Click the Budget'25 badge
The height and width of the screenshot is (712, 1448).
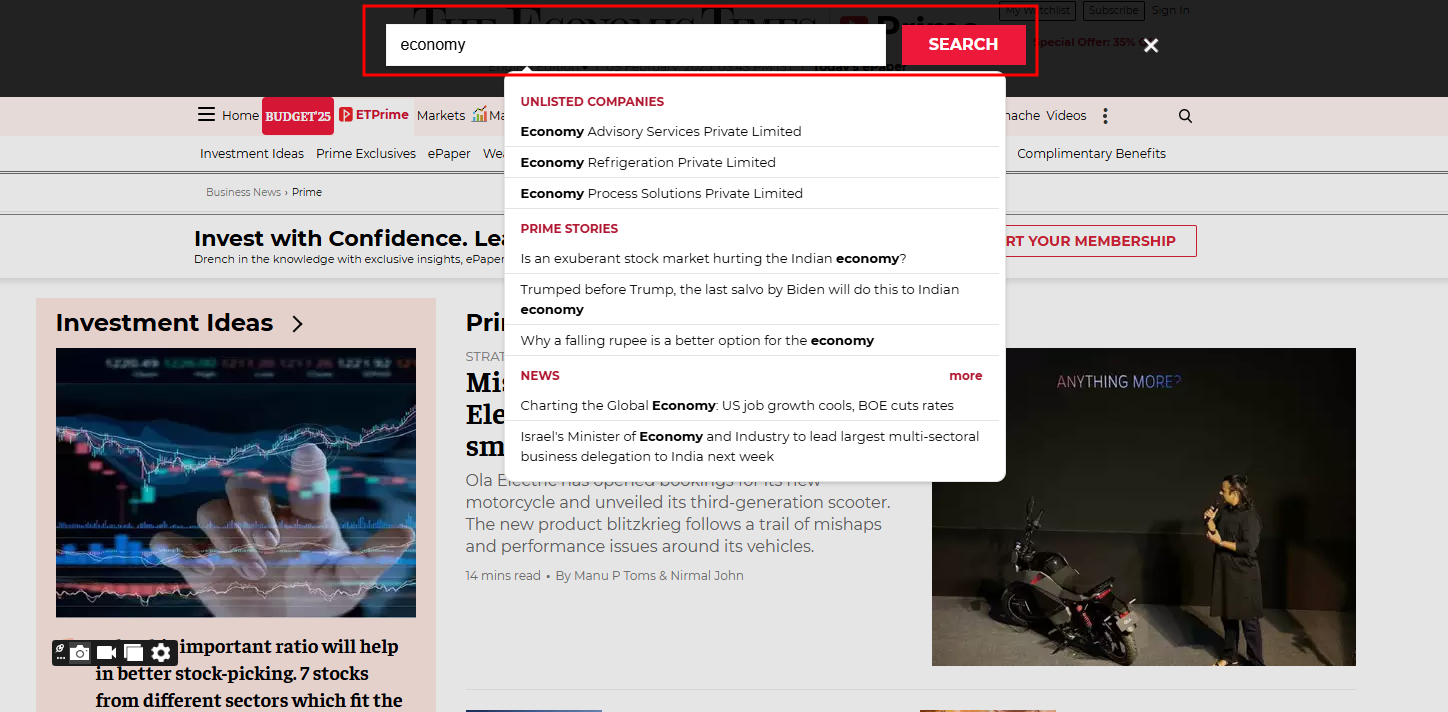coord(297,116)
